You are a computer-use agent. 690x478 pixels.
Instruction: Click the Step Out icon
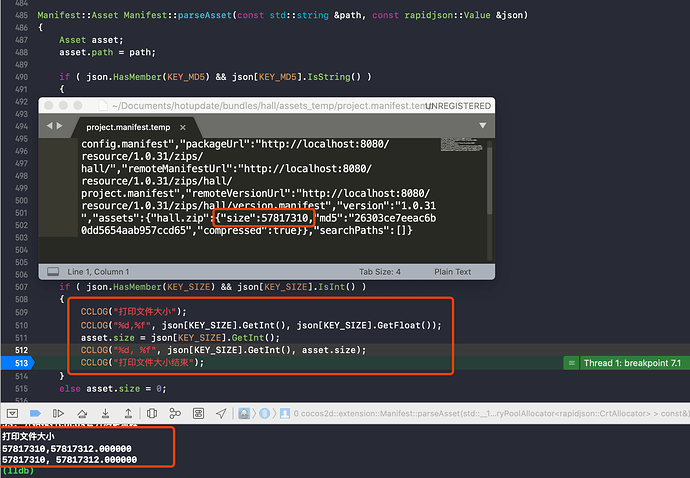click(128, 413)
